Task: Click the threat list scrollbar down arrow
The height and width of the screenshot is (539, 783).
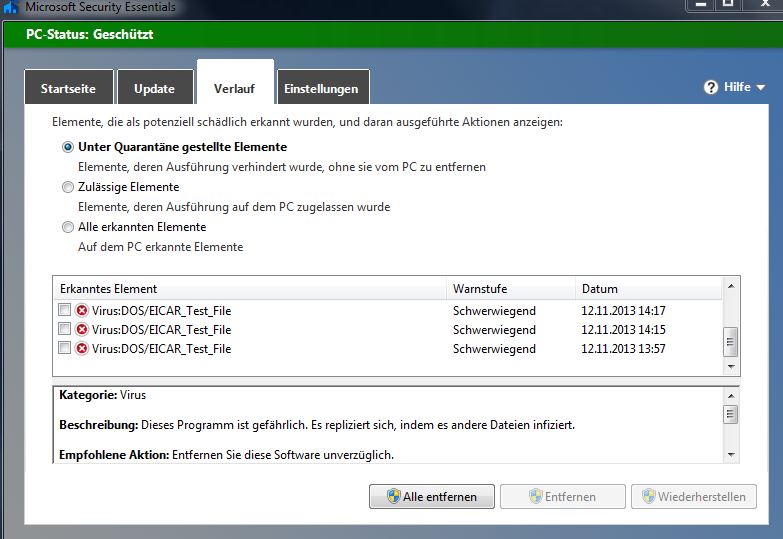Action: tap(731, 367)
